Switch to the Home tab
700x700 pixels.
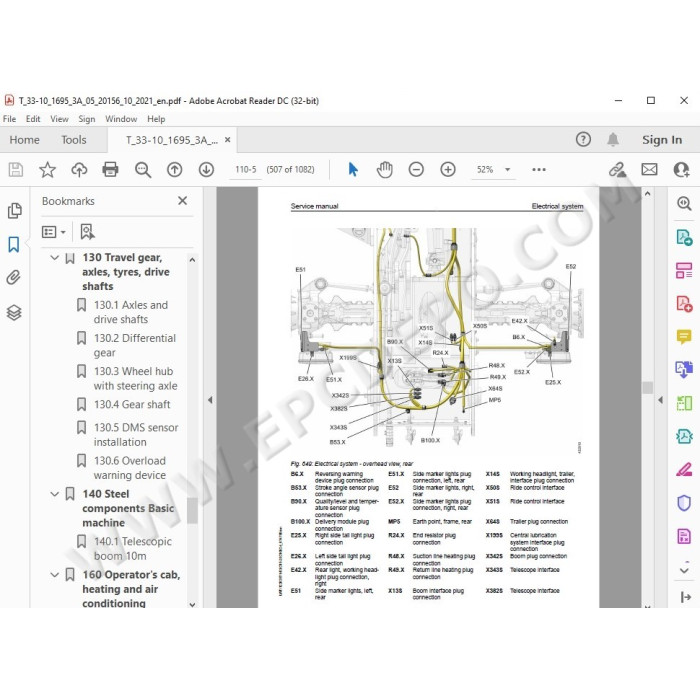(25, 140)
